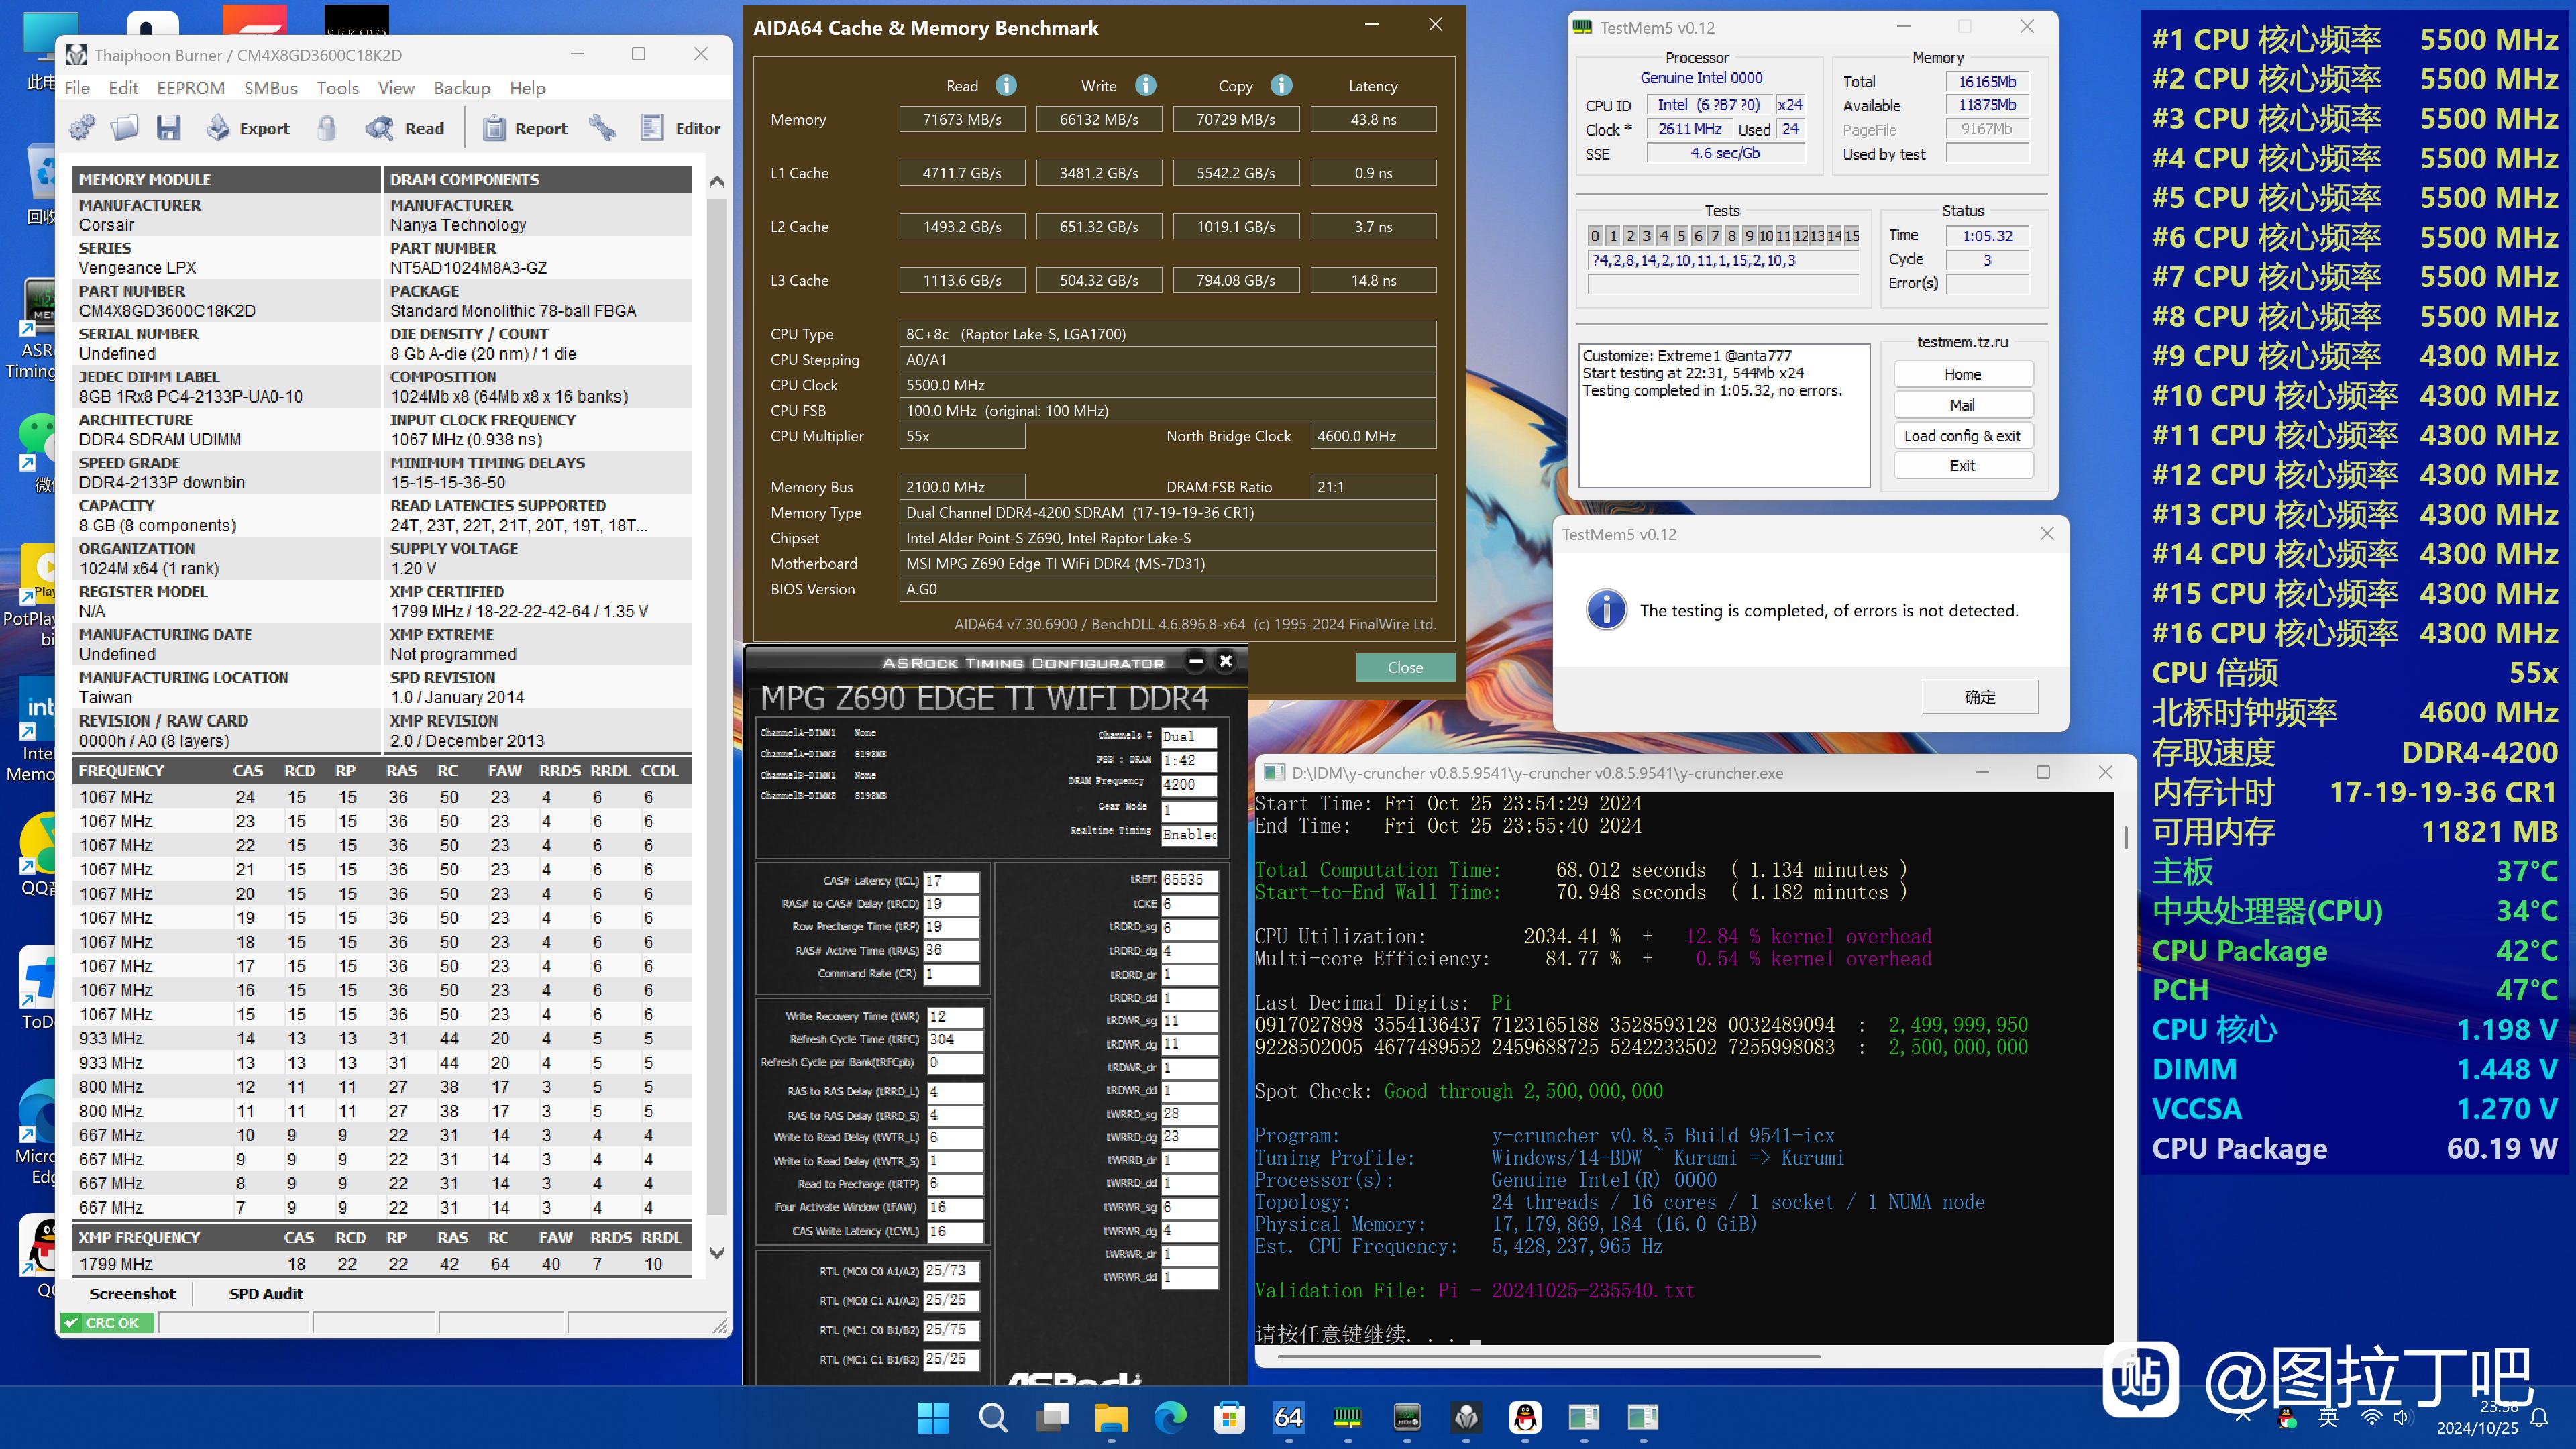Click the Read SPD toolbar button
2576x1449 pixels.
tap(405, 128)
